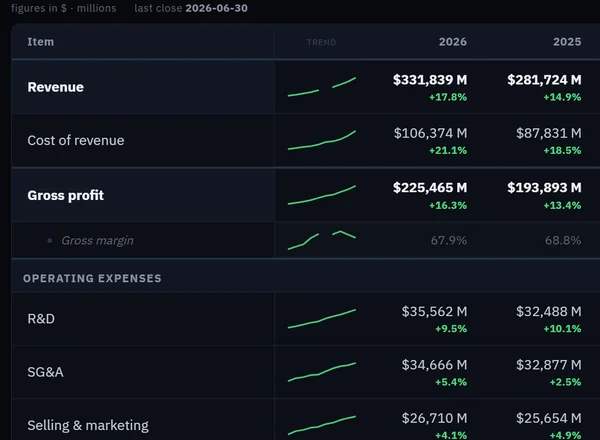Click the last close date 2026-06-30
The width and height of the screenshot is (600, 440).
click(x=217, y=8)
